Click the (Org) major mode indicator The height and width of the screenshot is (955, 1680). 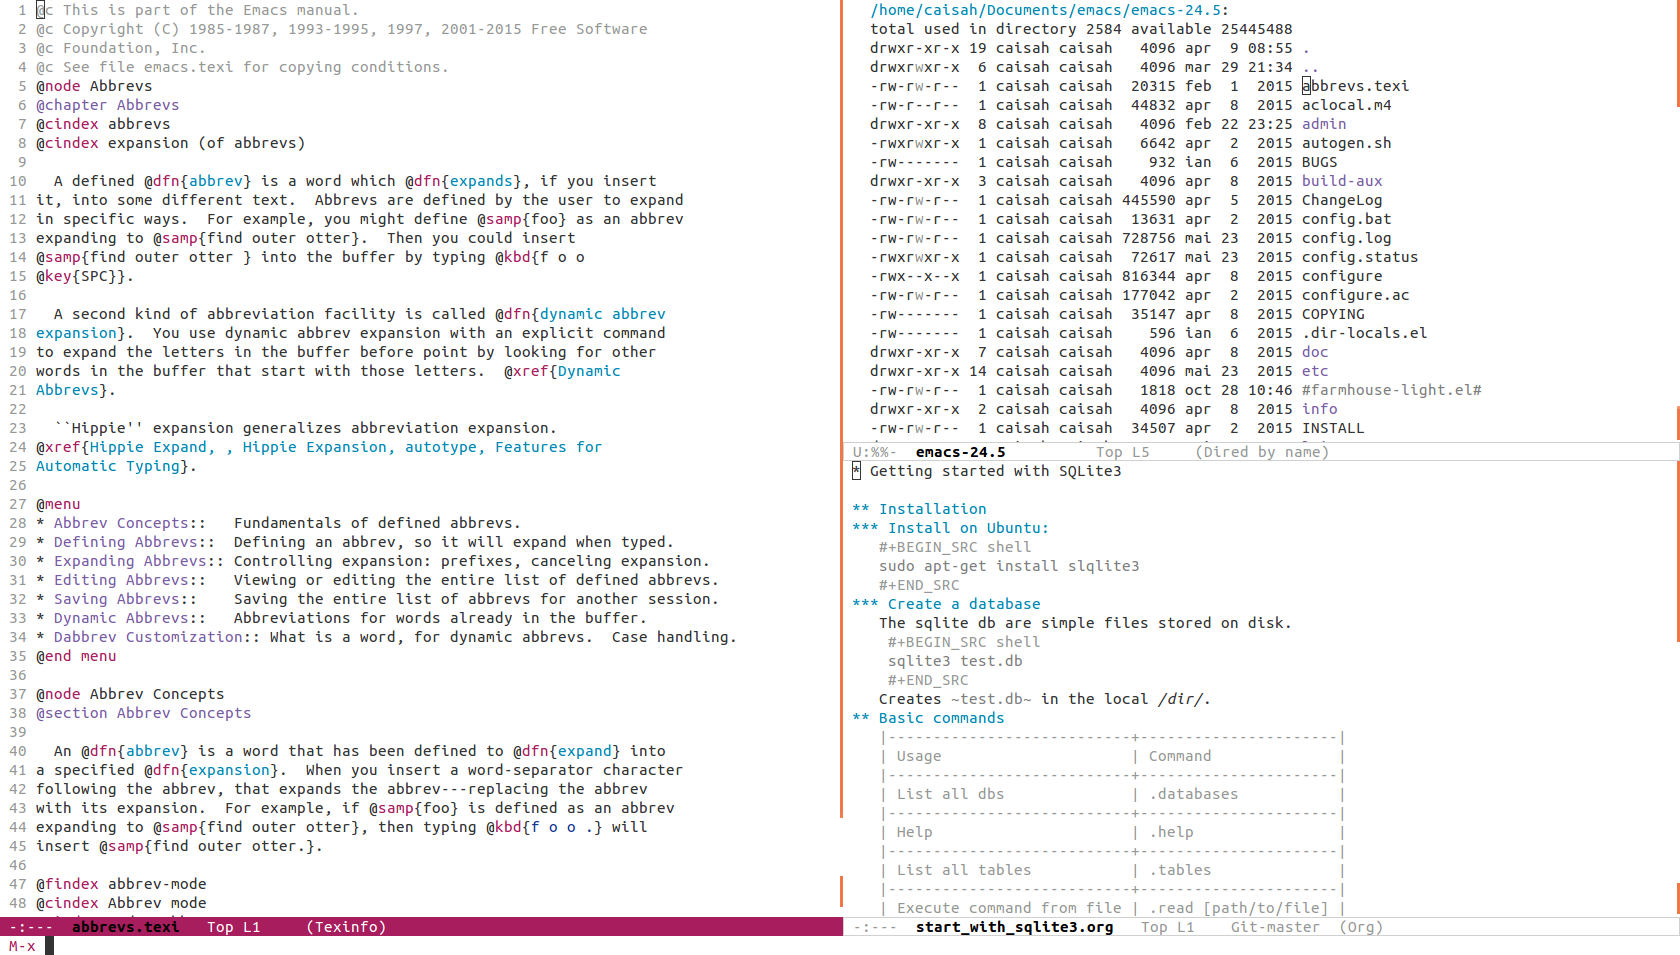1361,927
